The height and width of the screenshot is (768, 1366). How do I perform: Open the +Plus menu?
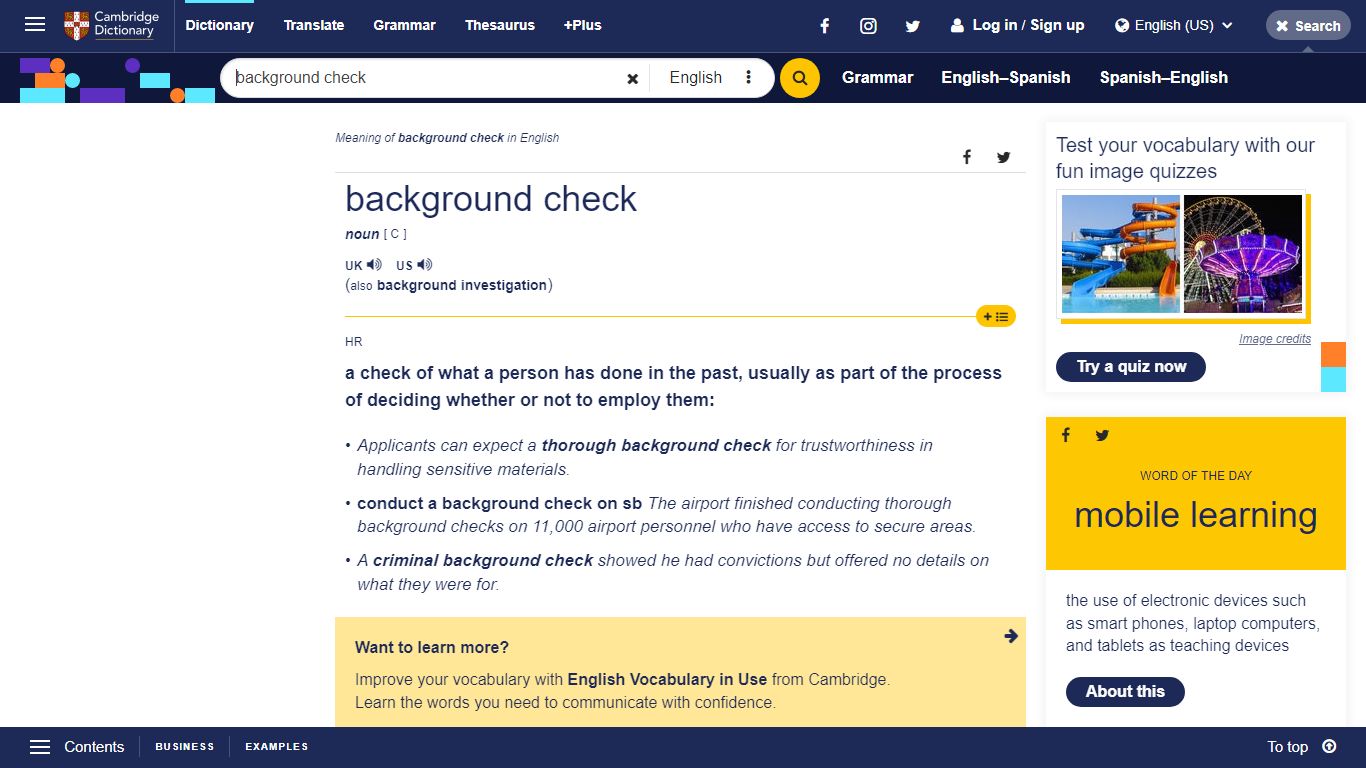tap(583, 25)
